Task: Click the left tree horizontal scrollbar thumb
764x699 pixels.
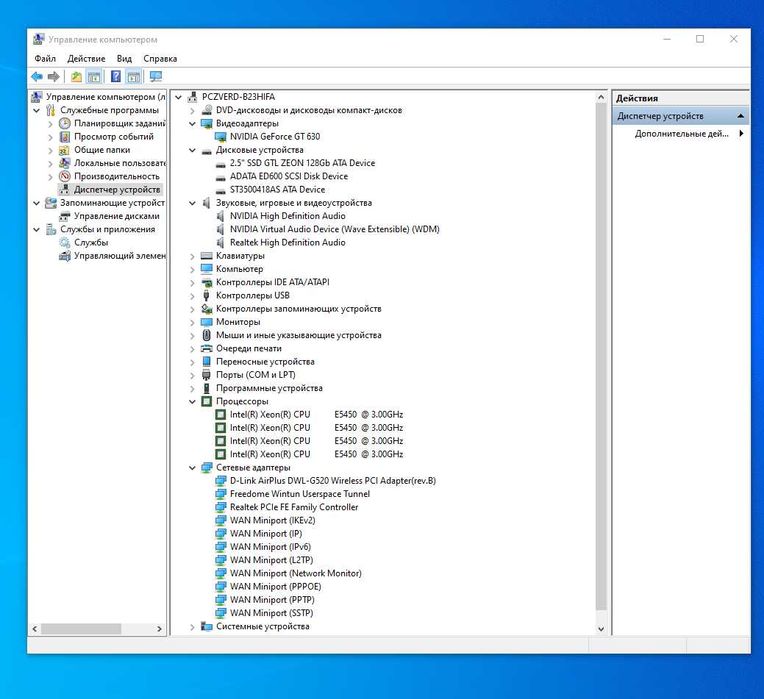Action: [x=81, y=629]
